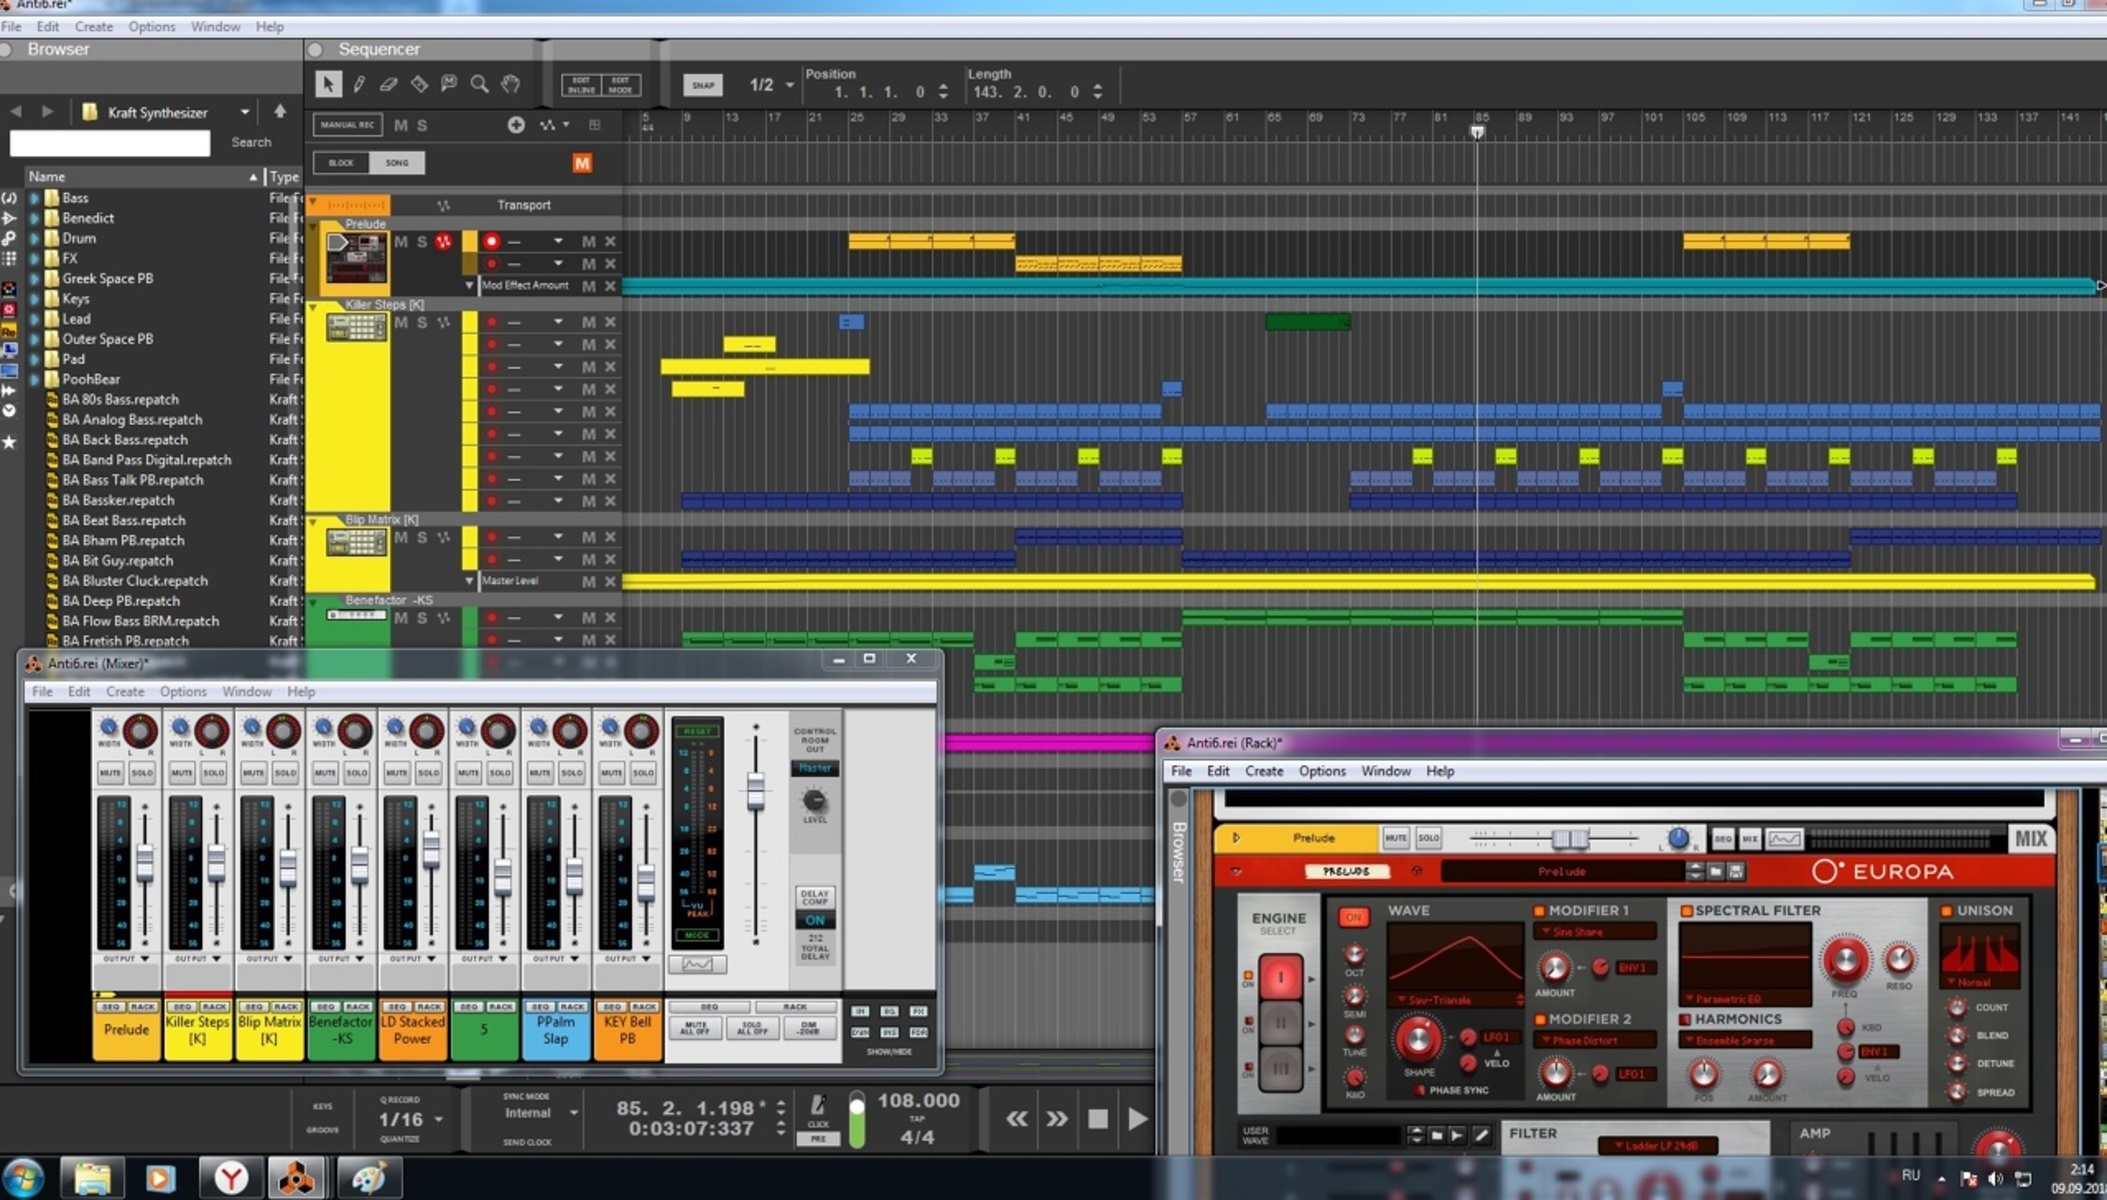Click the Prelude track device thumbnail

(x=356, y=258)
